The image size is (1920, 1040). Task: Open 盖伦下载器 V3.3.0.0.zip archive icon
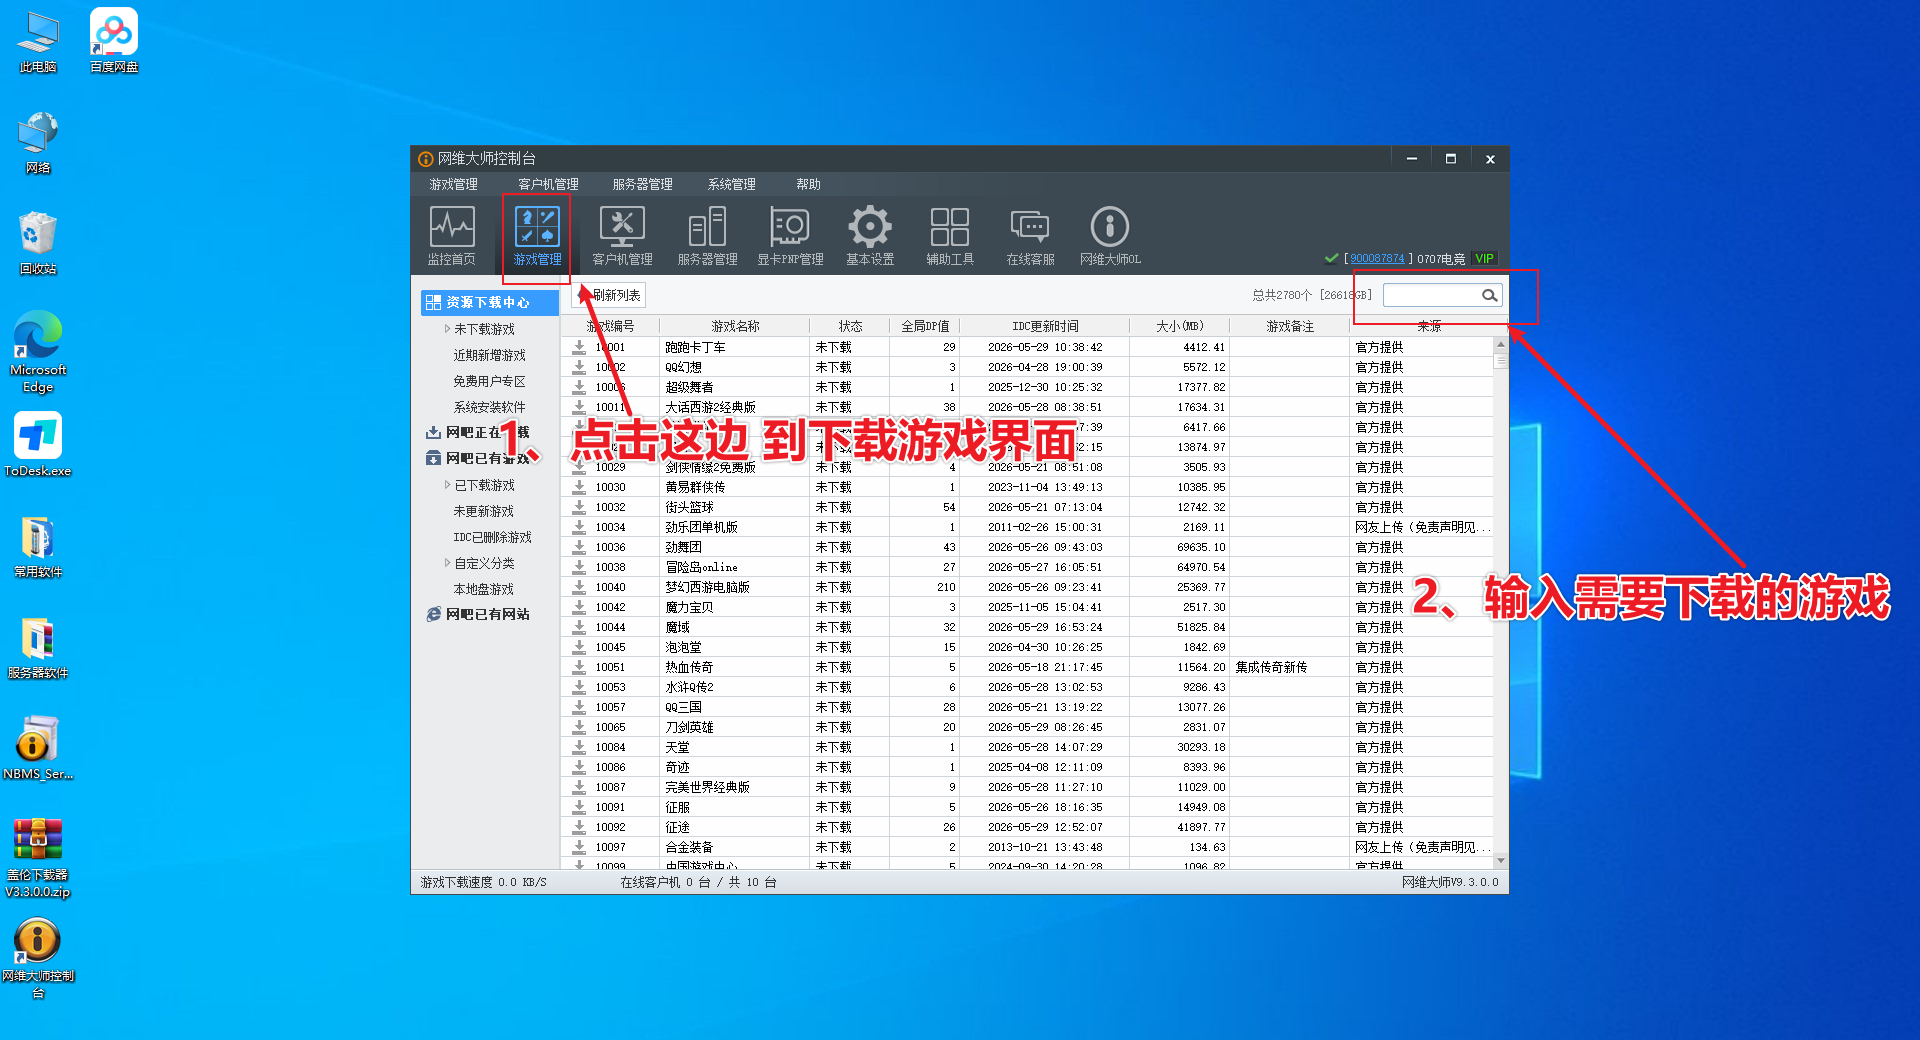38,857
